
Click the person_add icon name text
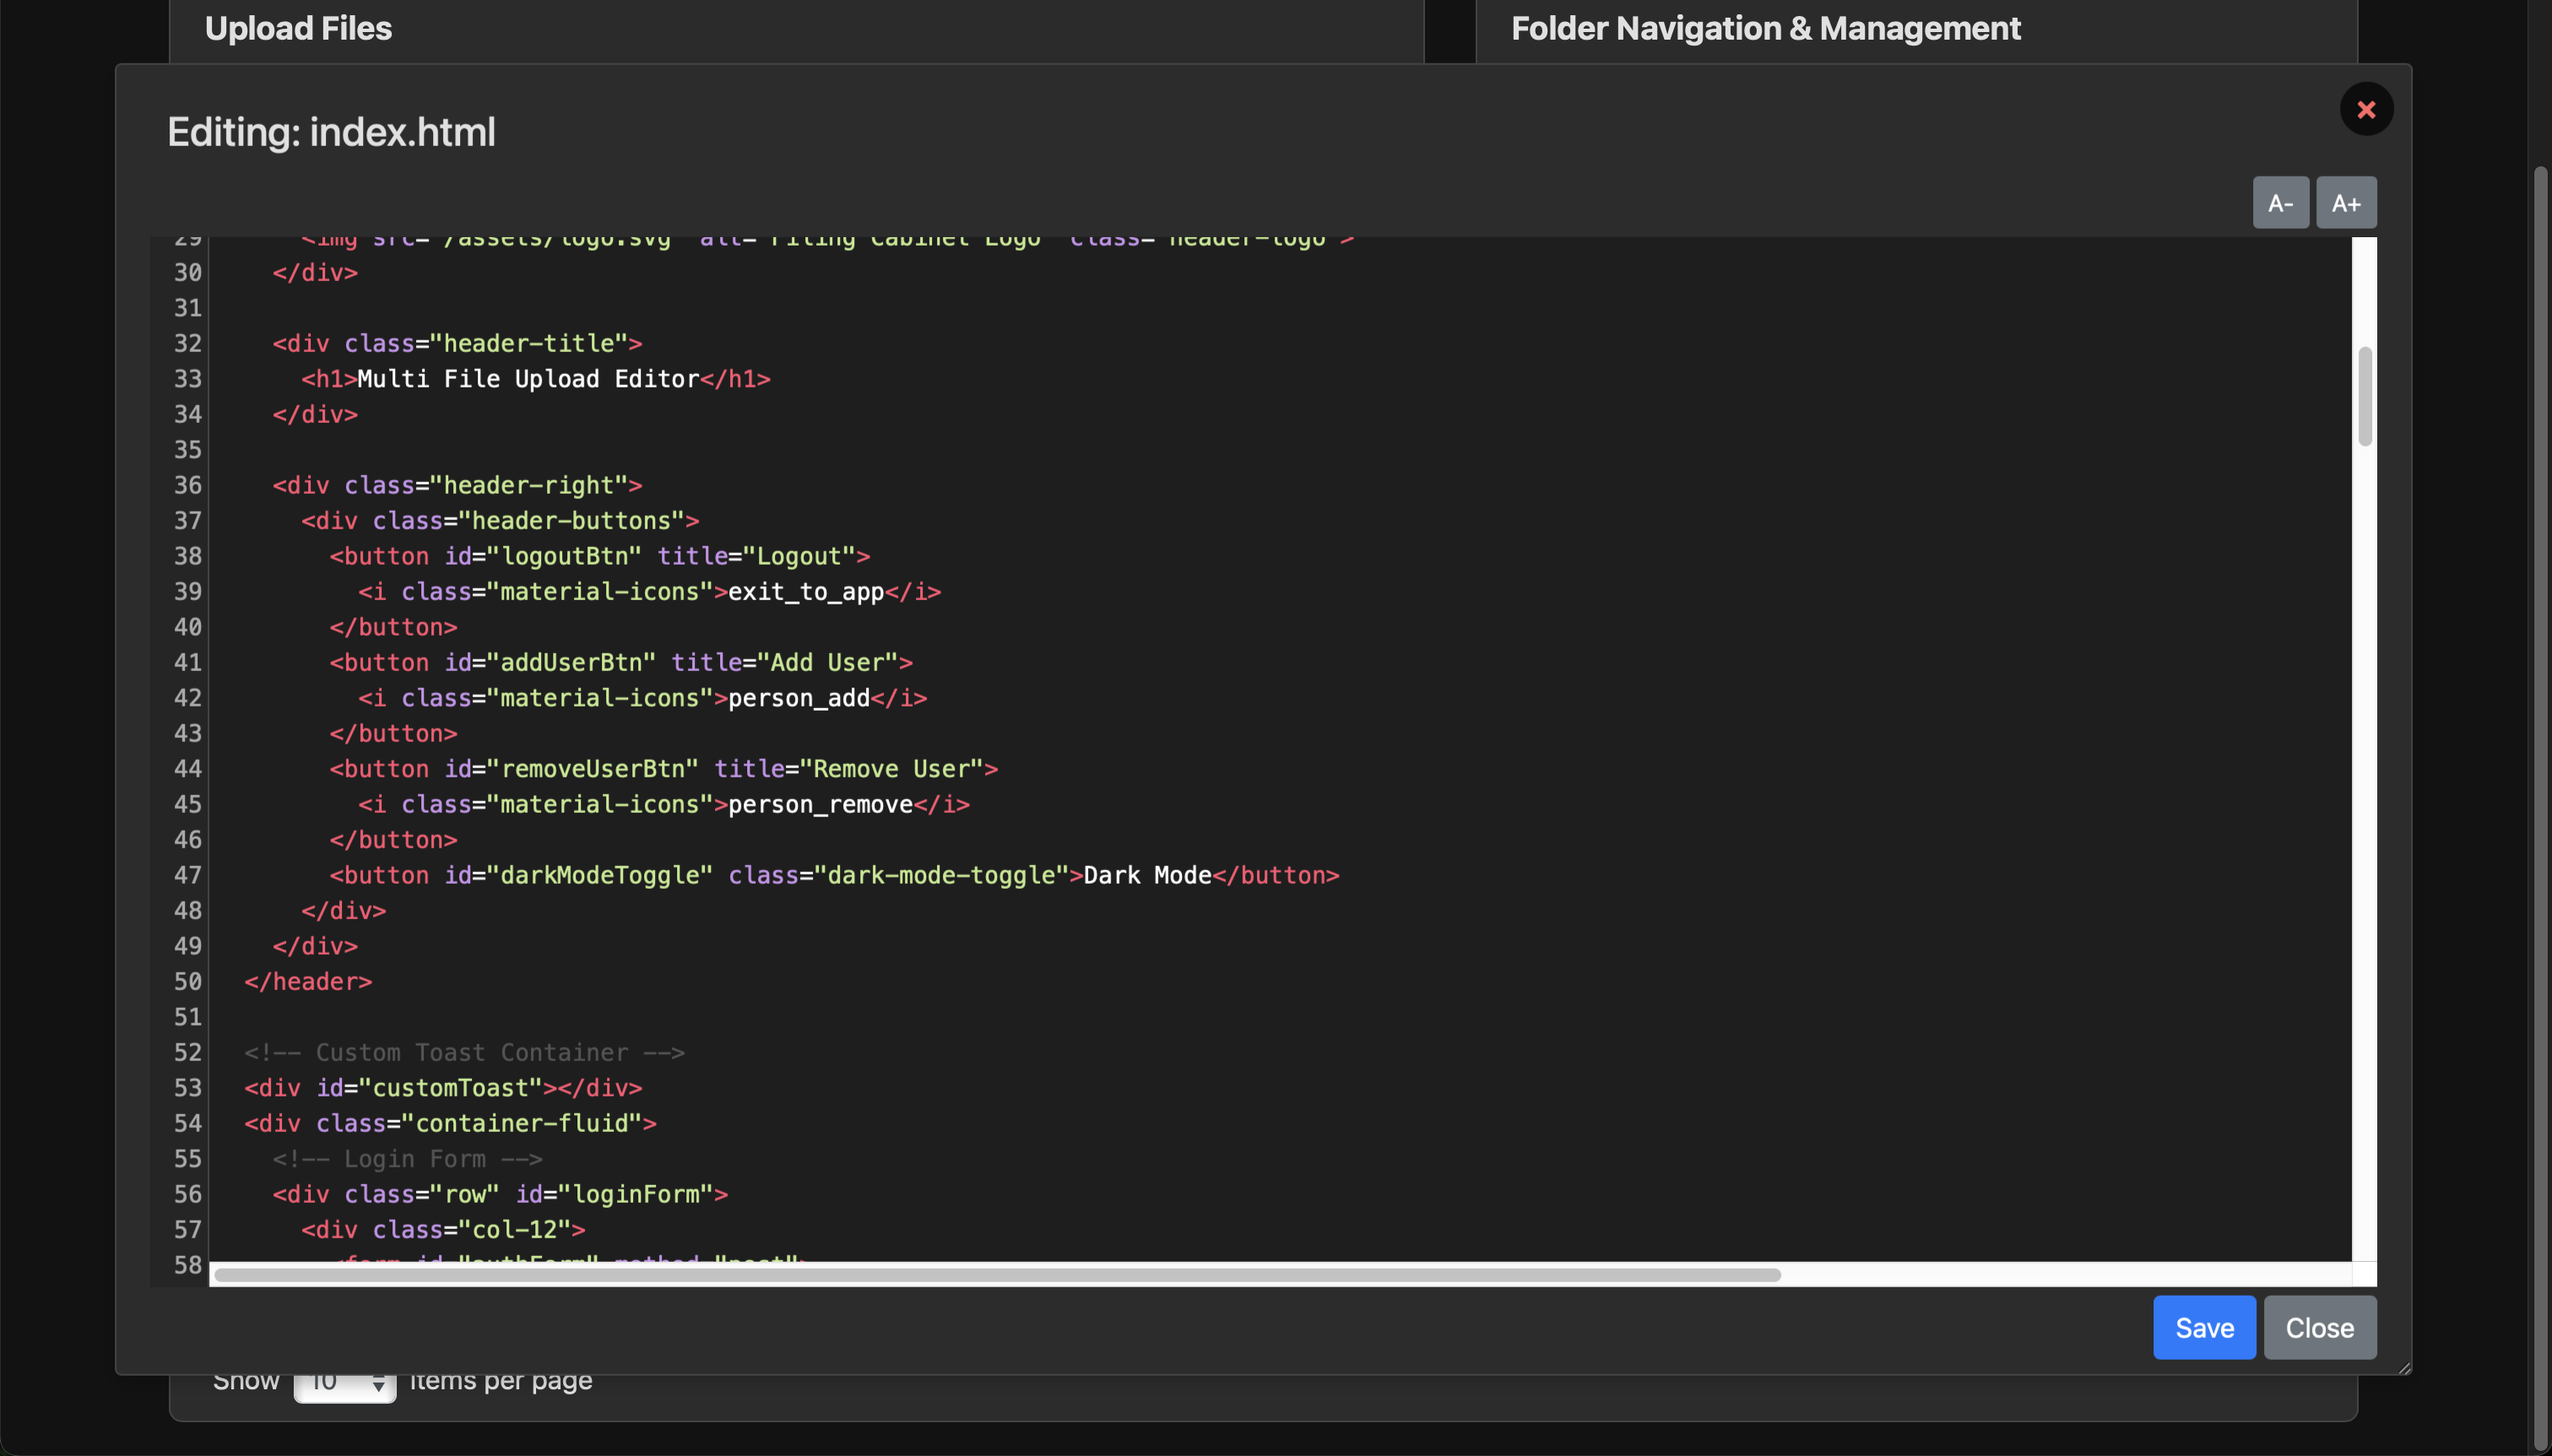point(798,698)
